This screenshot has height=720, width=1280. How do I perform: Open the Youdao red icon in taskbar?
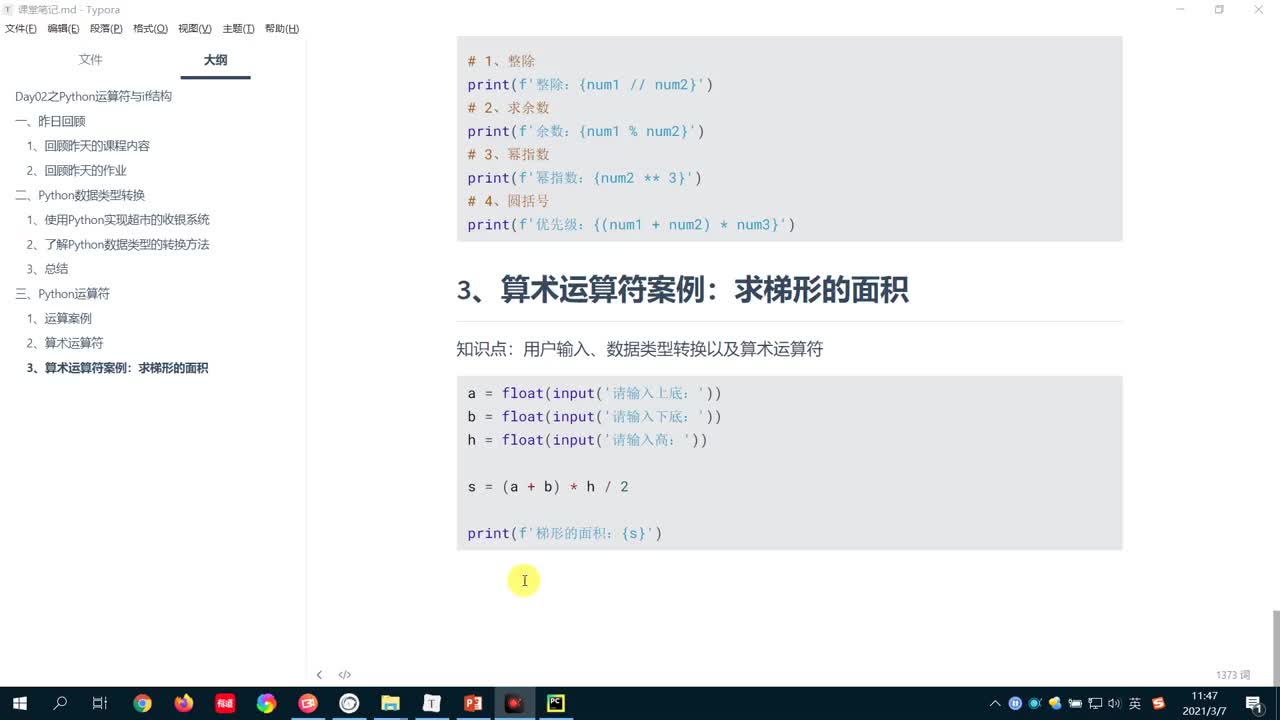225,703
